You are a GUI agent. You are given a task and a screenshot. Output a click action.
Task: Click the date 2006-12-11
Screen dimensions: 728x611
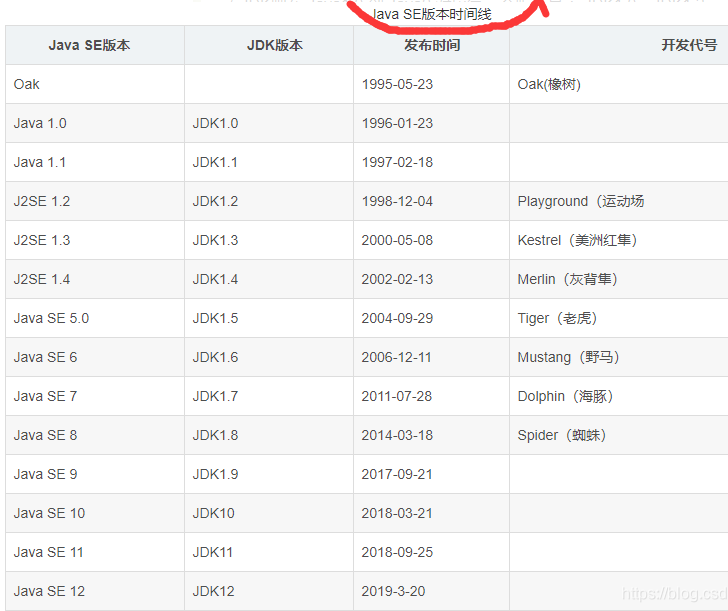396,358
